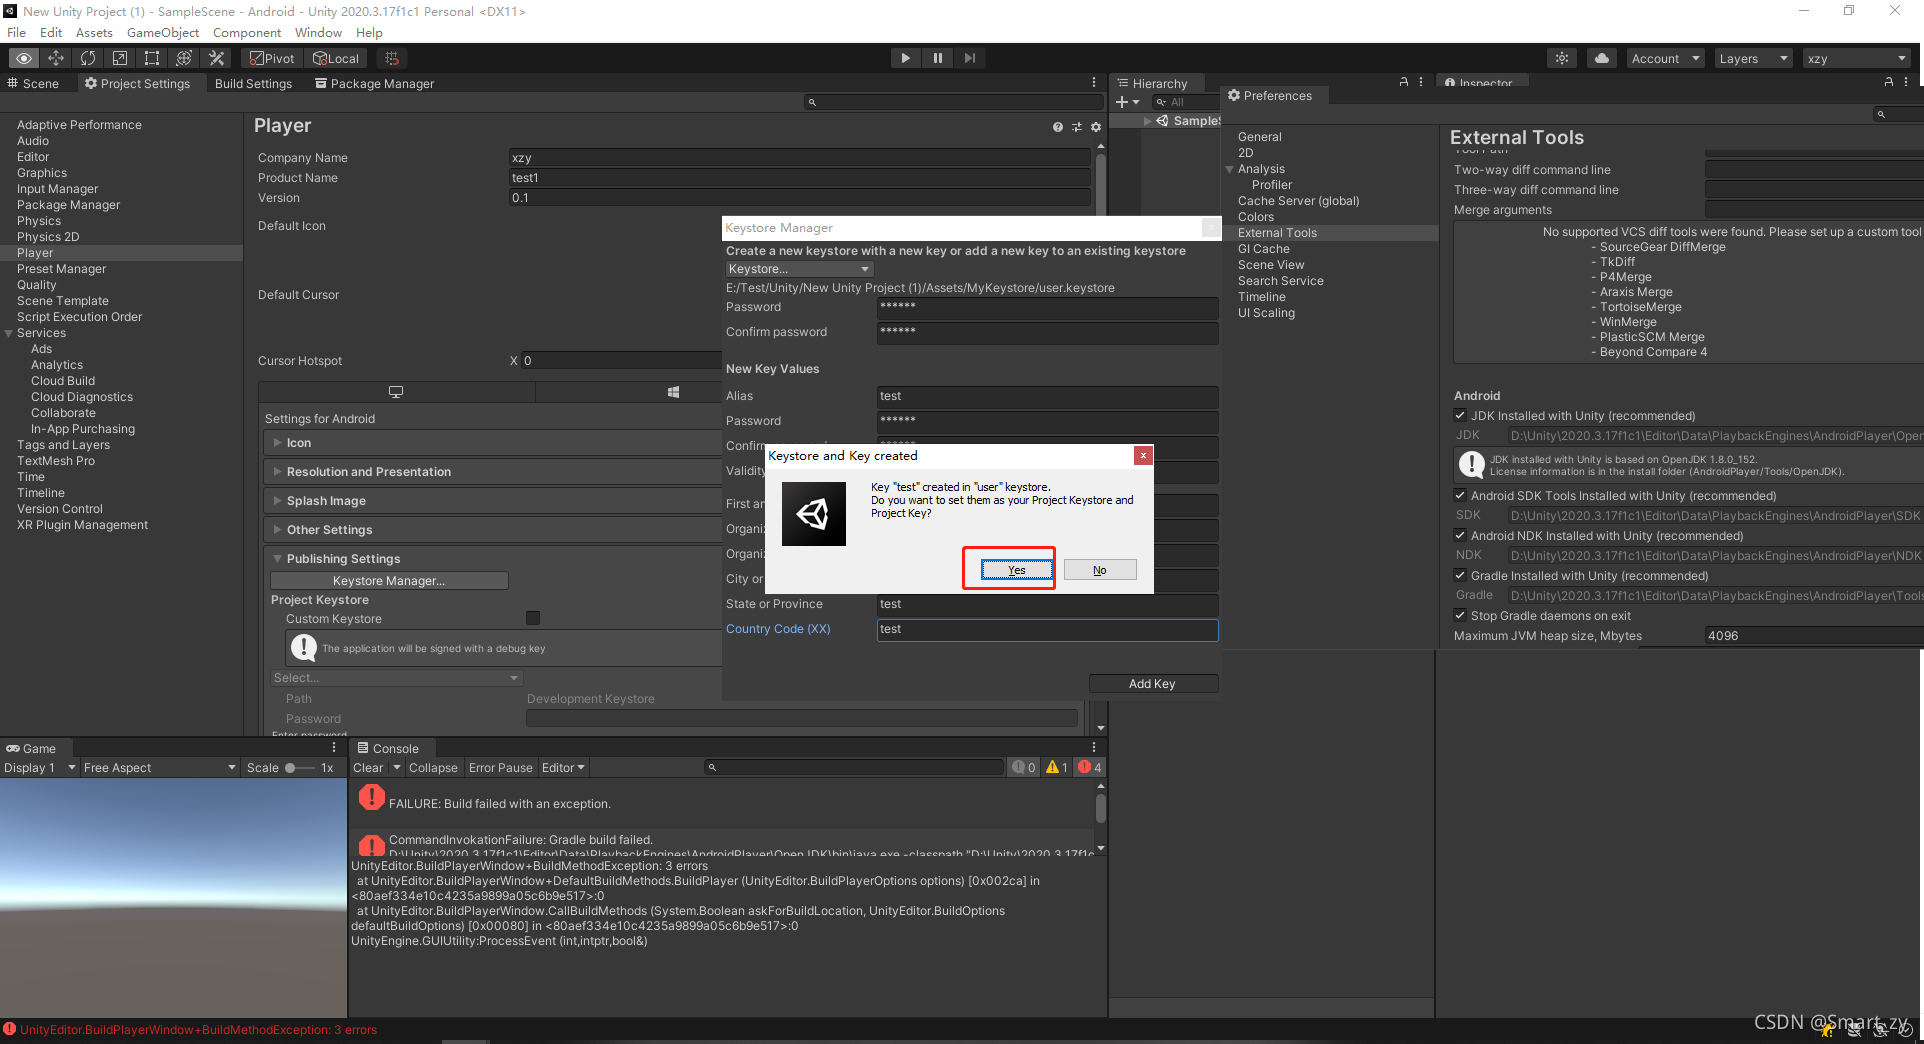Expand Resolution and Presentation section

click(492, 472)
